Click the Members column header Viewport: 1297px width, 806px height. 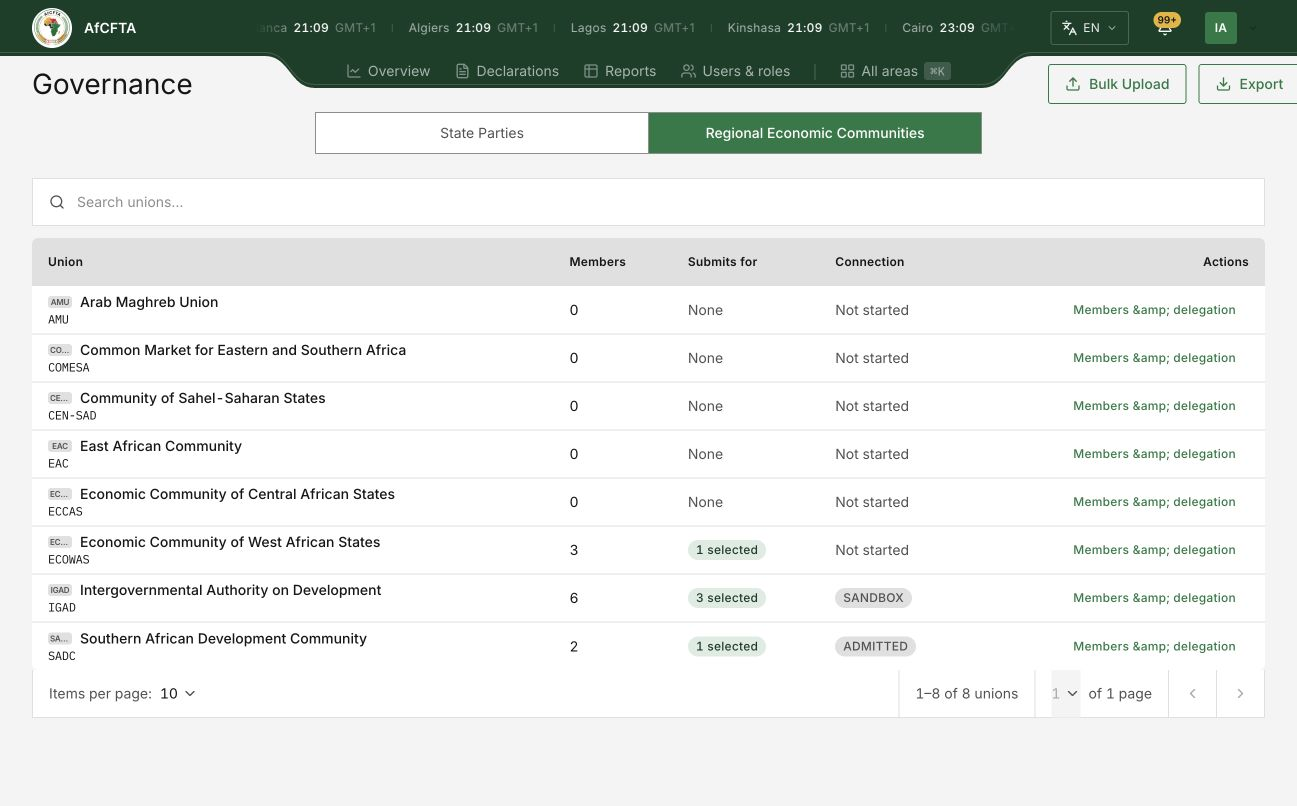(597, 262)
